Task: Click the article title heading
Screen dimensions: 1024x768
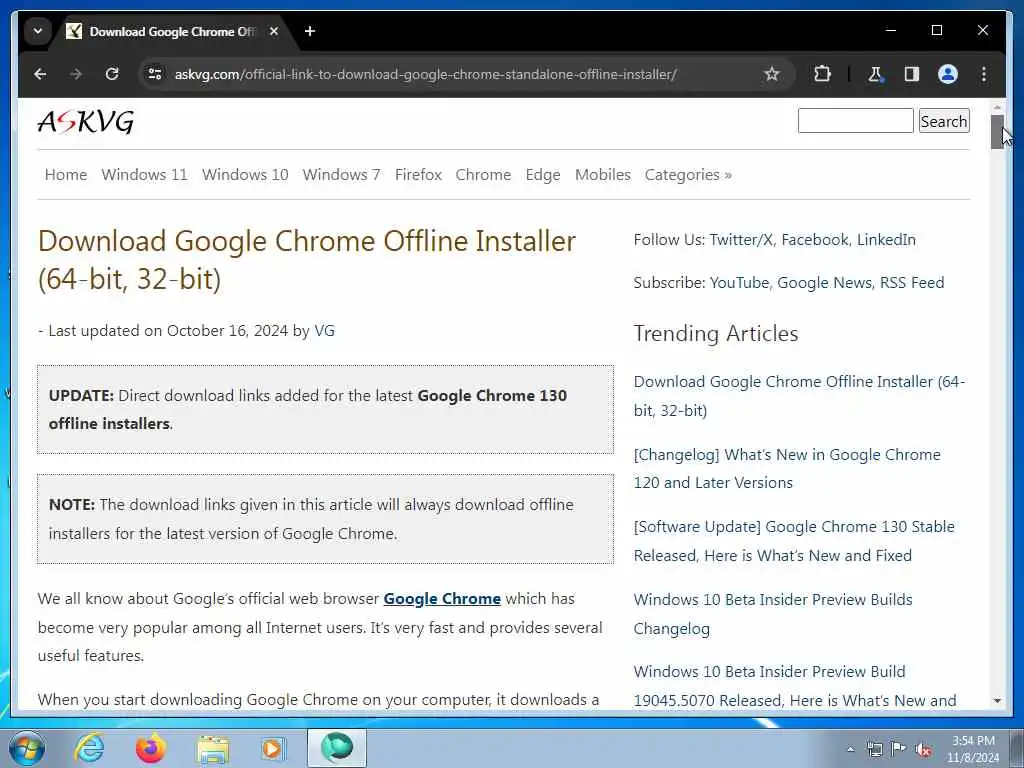Action: coord(306,260)
